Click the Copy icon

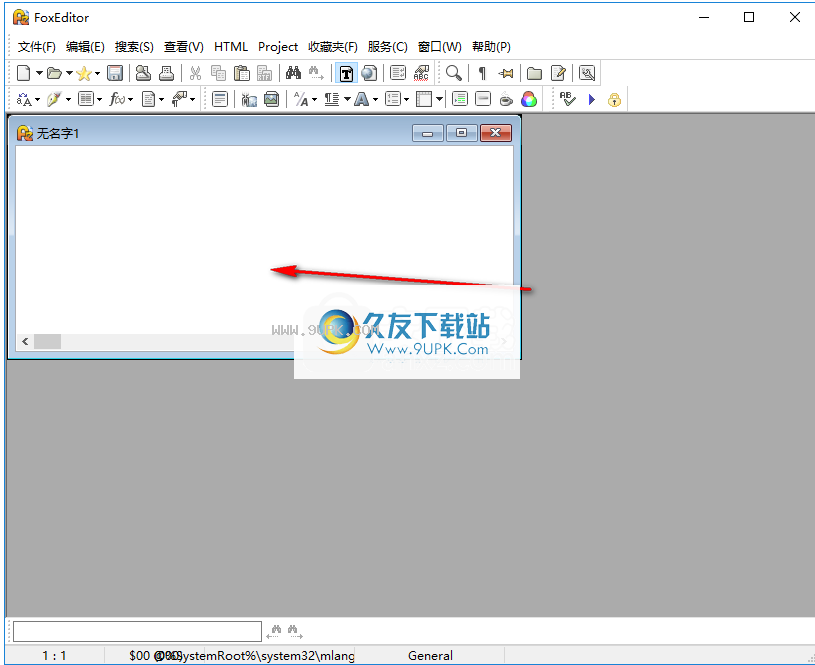click(x=218, y=73)
